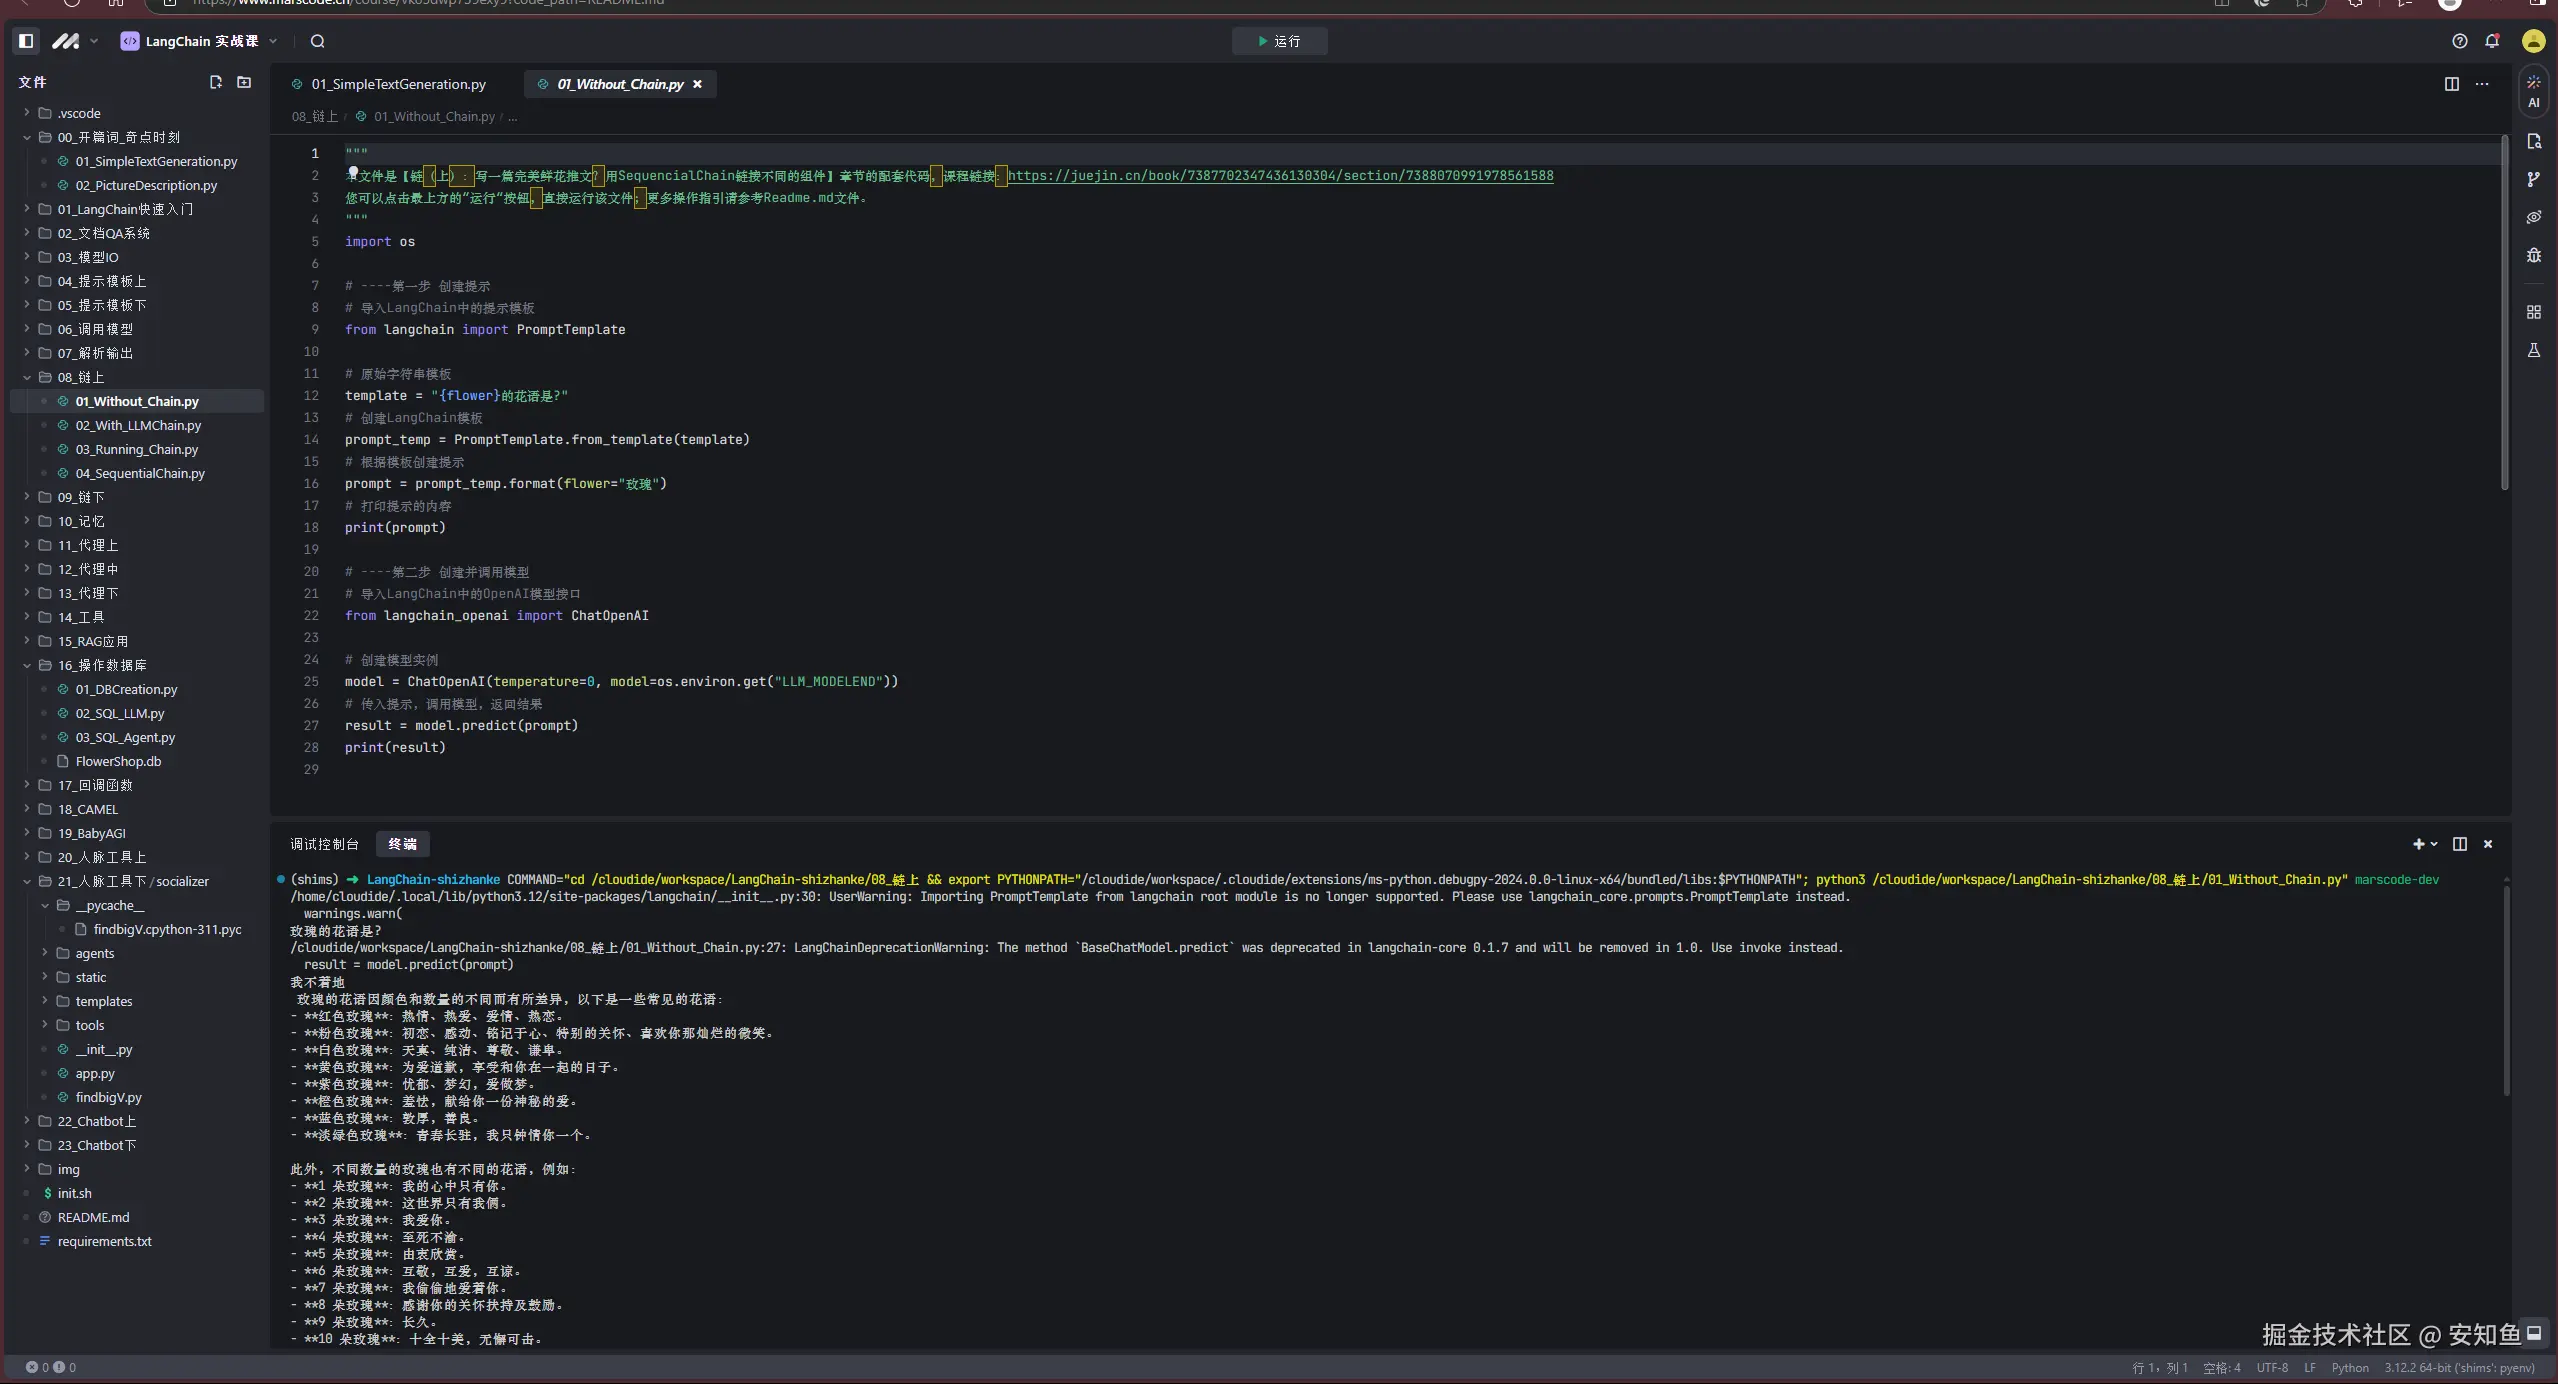Open the file search sidebar icon
2558x1384 pixels.
tap(2533, 141)
